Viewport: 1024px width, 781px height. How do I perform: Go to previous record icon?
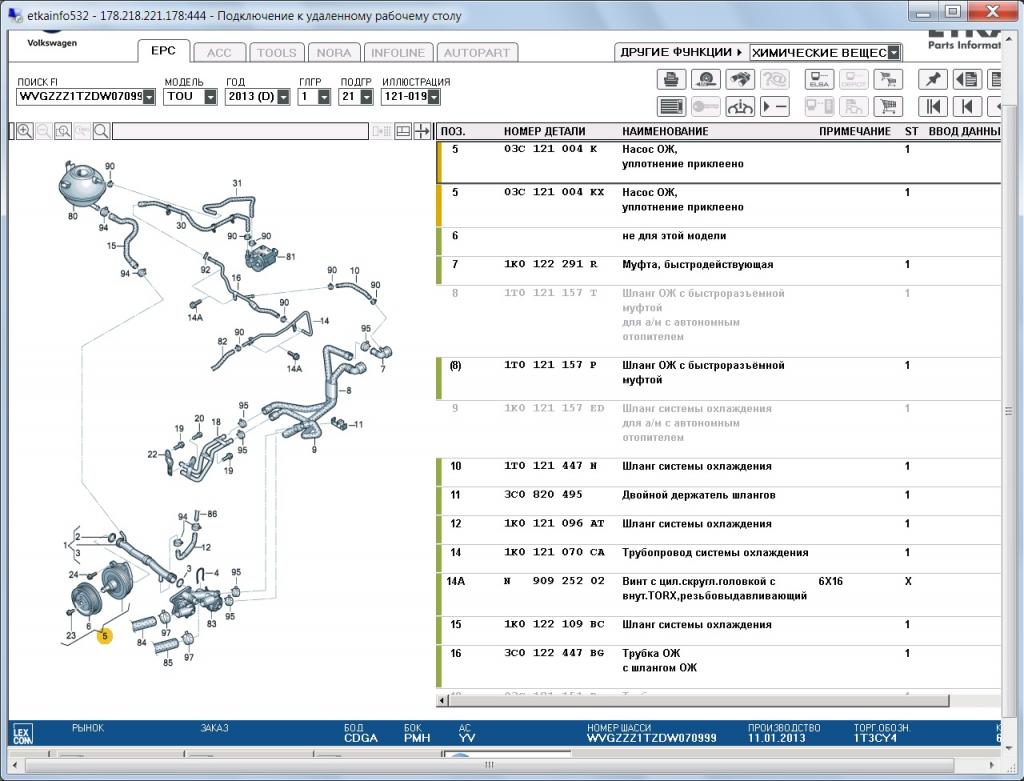[x=967, y=106]
